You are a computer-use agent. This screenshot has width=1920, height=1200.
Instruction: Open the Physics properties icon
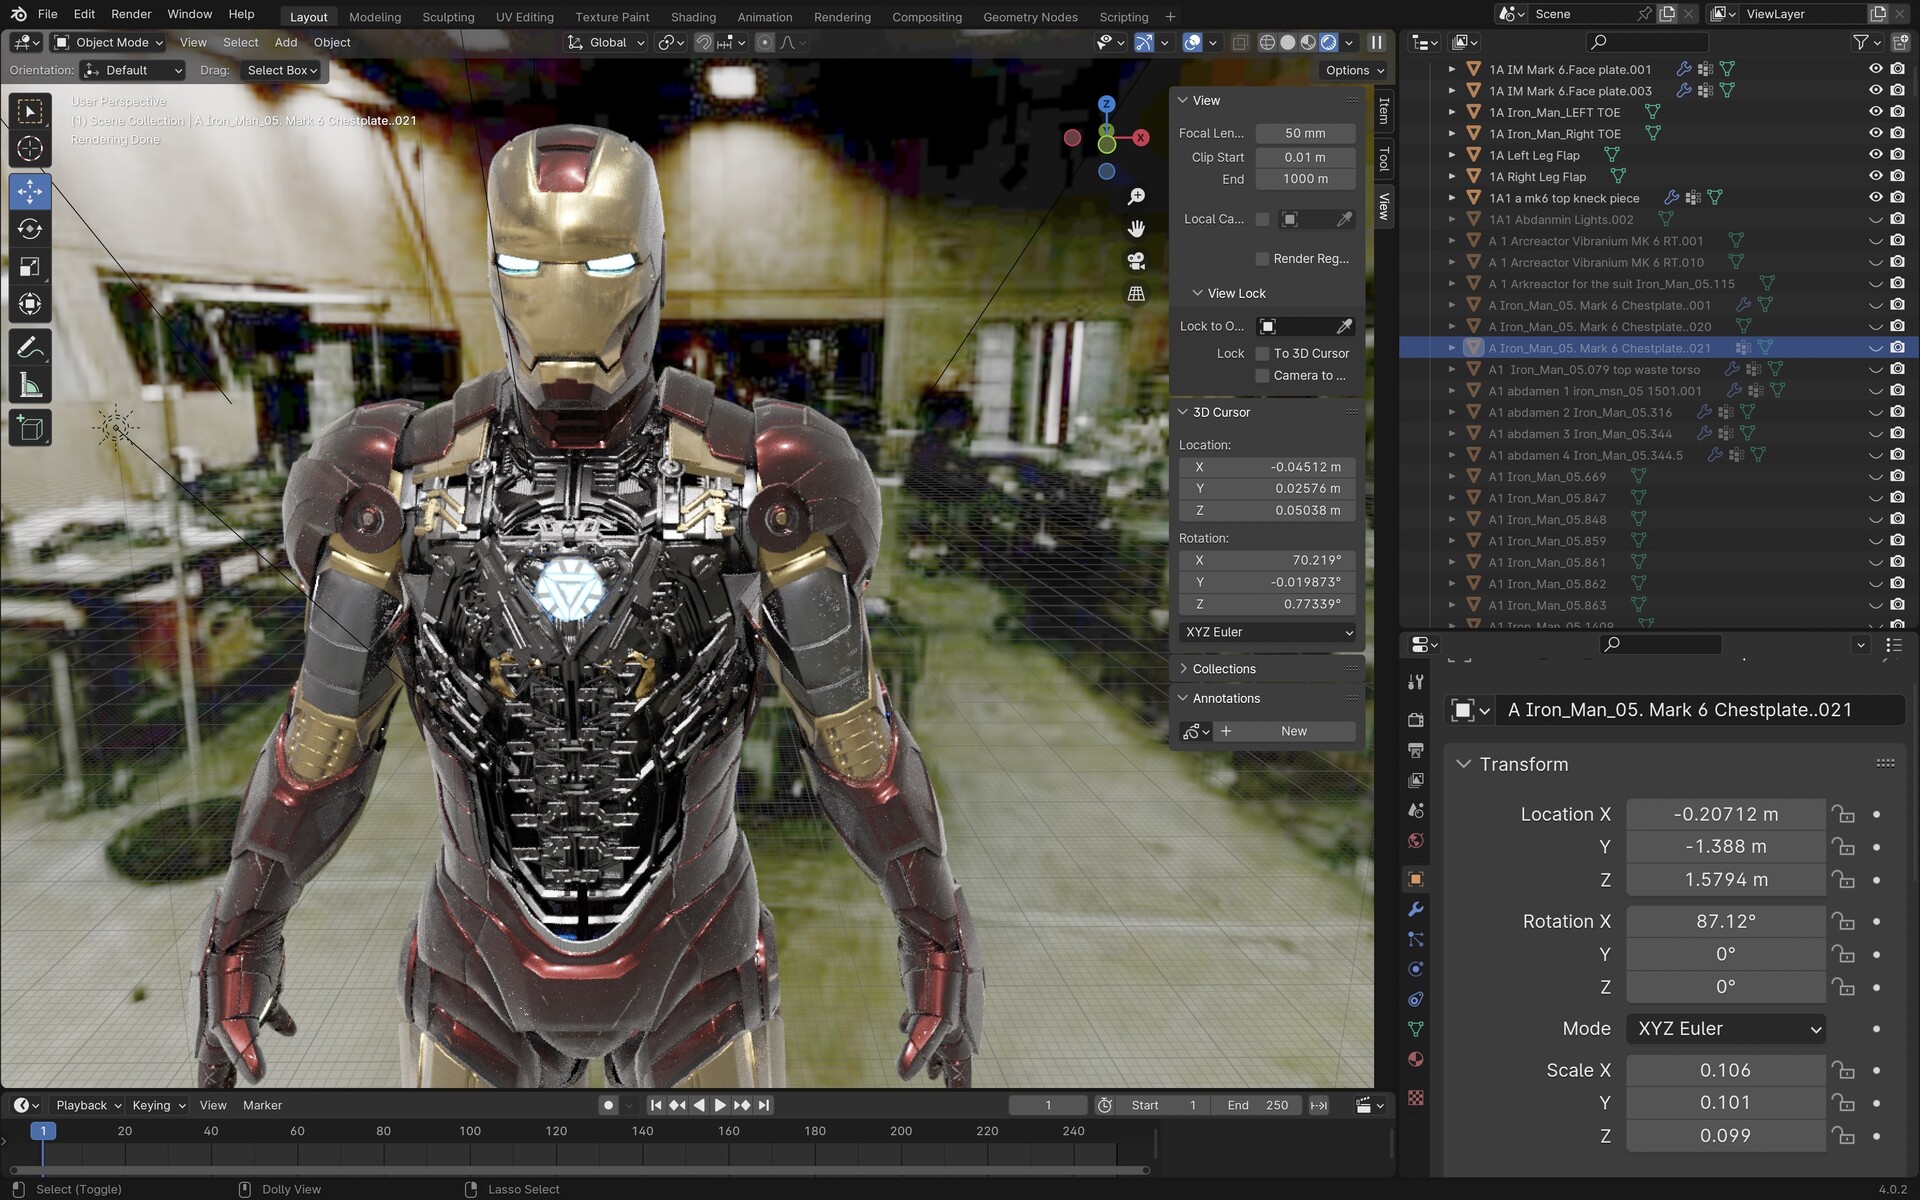[x=1415, y=969]
